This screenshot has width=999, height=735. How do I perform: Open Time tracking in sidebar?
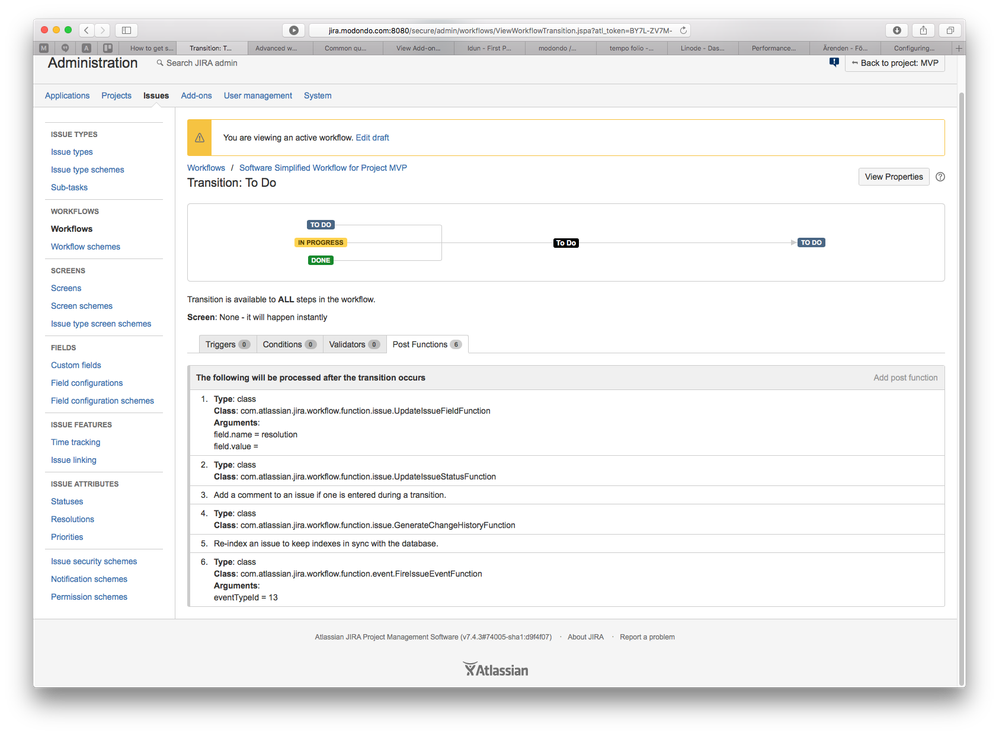tap(75, 443)
